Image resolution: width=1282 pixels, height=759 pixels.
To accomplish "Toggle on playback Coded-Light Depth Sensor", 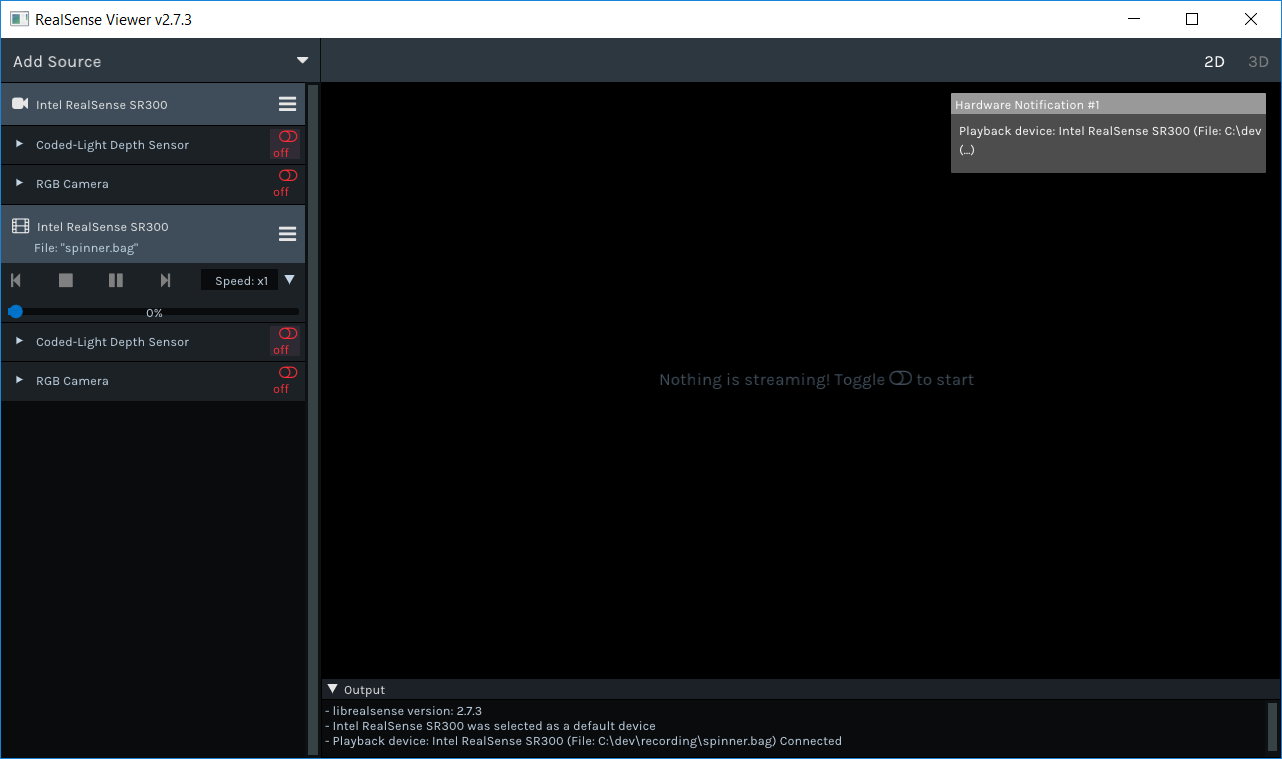I will click(x=287, y=334).
